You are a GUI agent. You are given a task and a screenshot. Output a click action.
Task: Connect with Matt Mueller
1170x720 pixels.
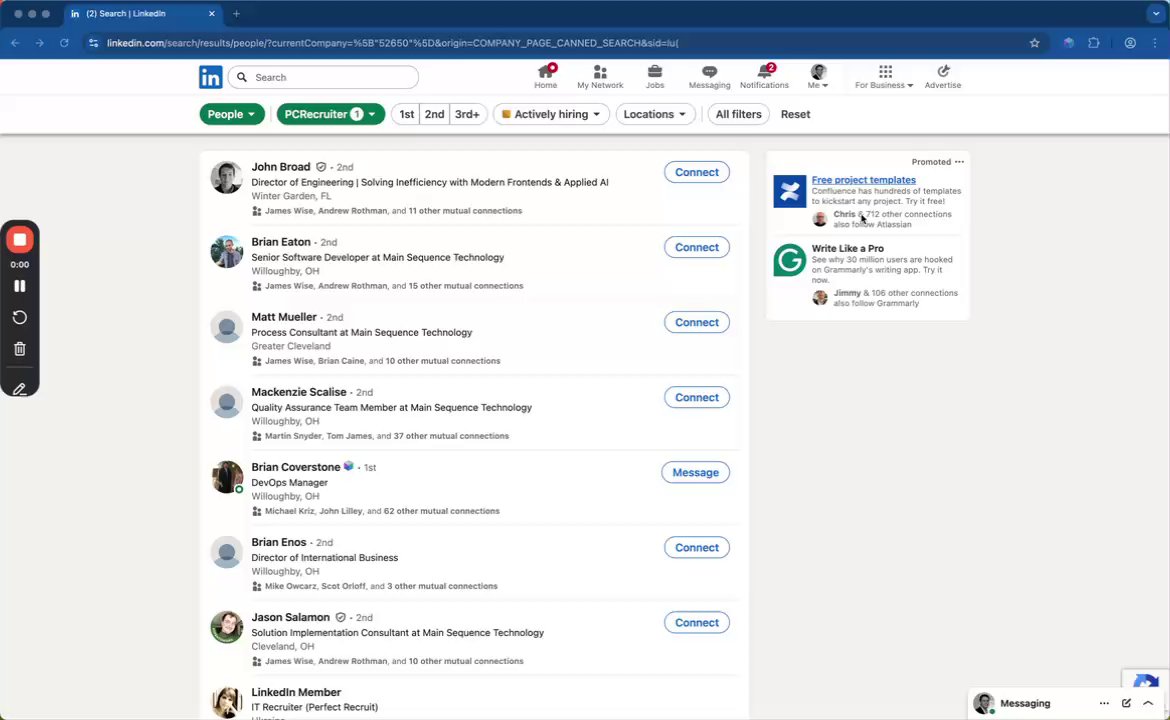696,322
